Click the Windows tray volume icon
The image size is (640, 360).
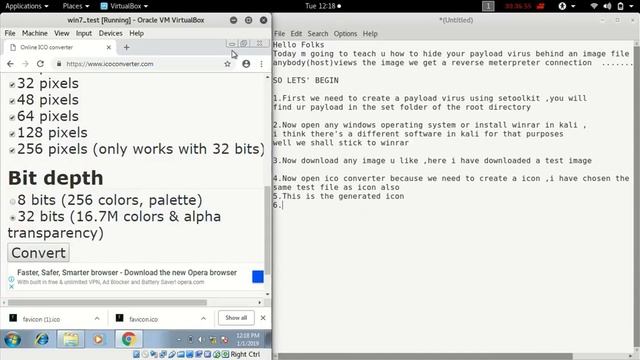click(201, 340)
